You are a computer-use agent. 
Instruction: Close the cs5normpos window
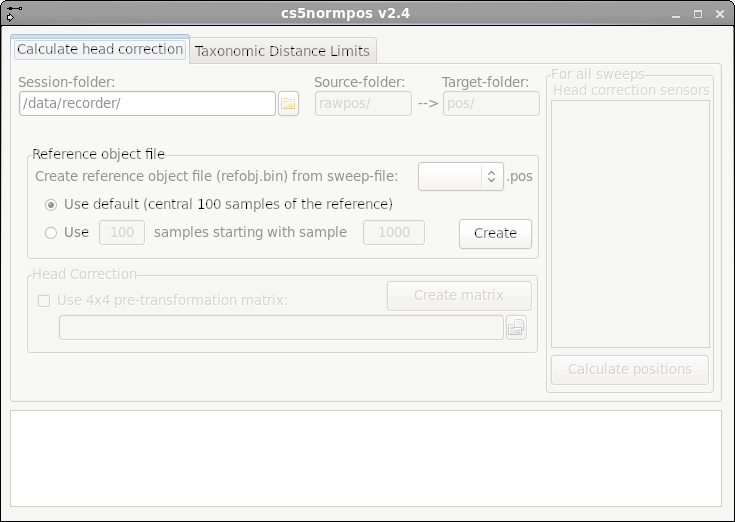click(720, 14)
